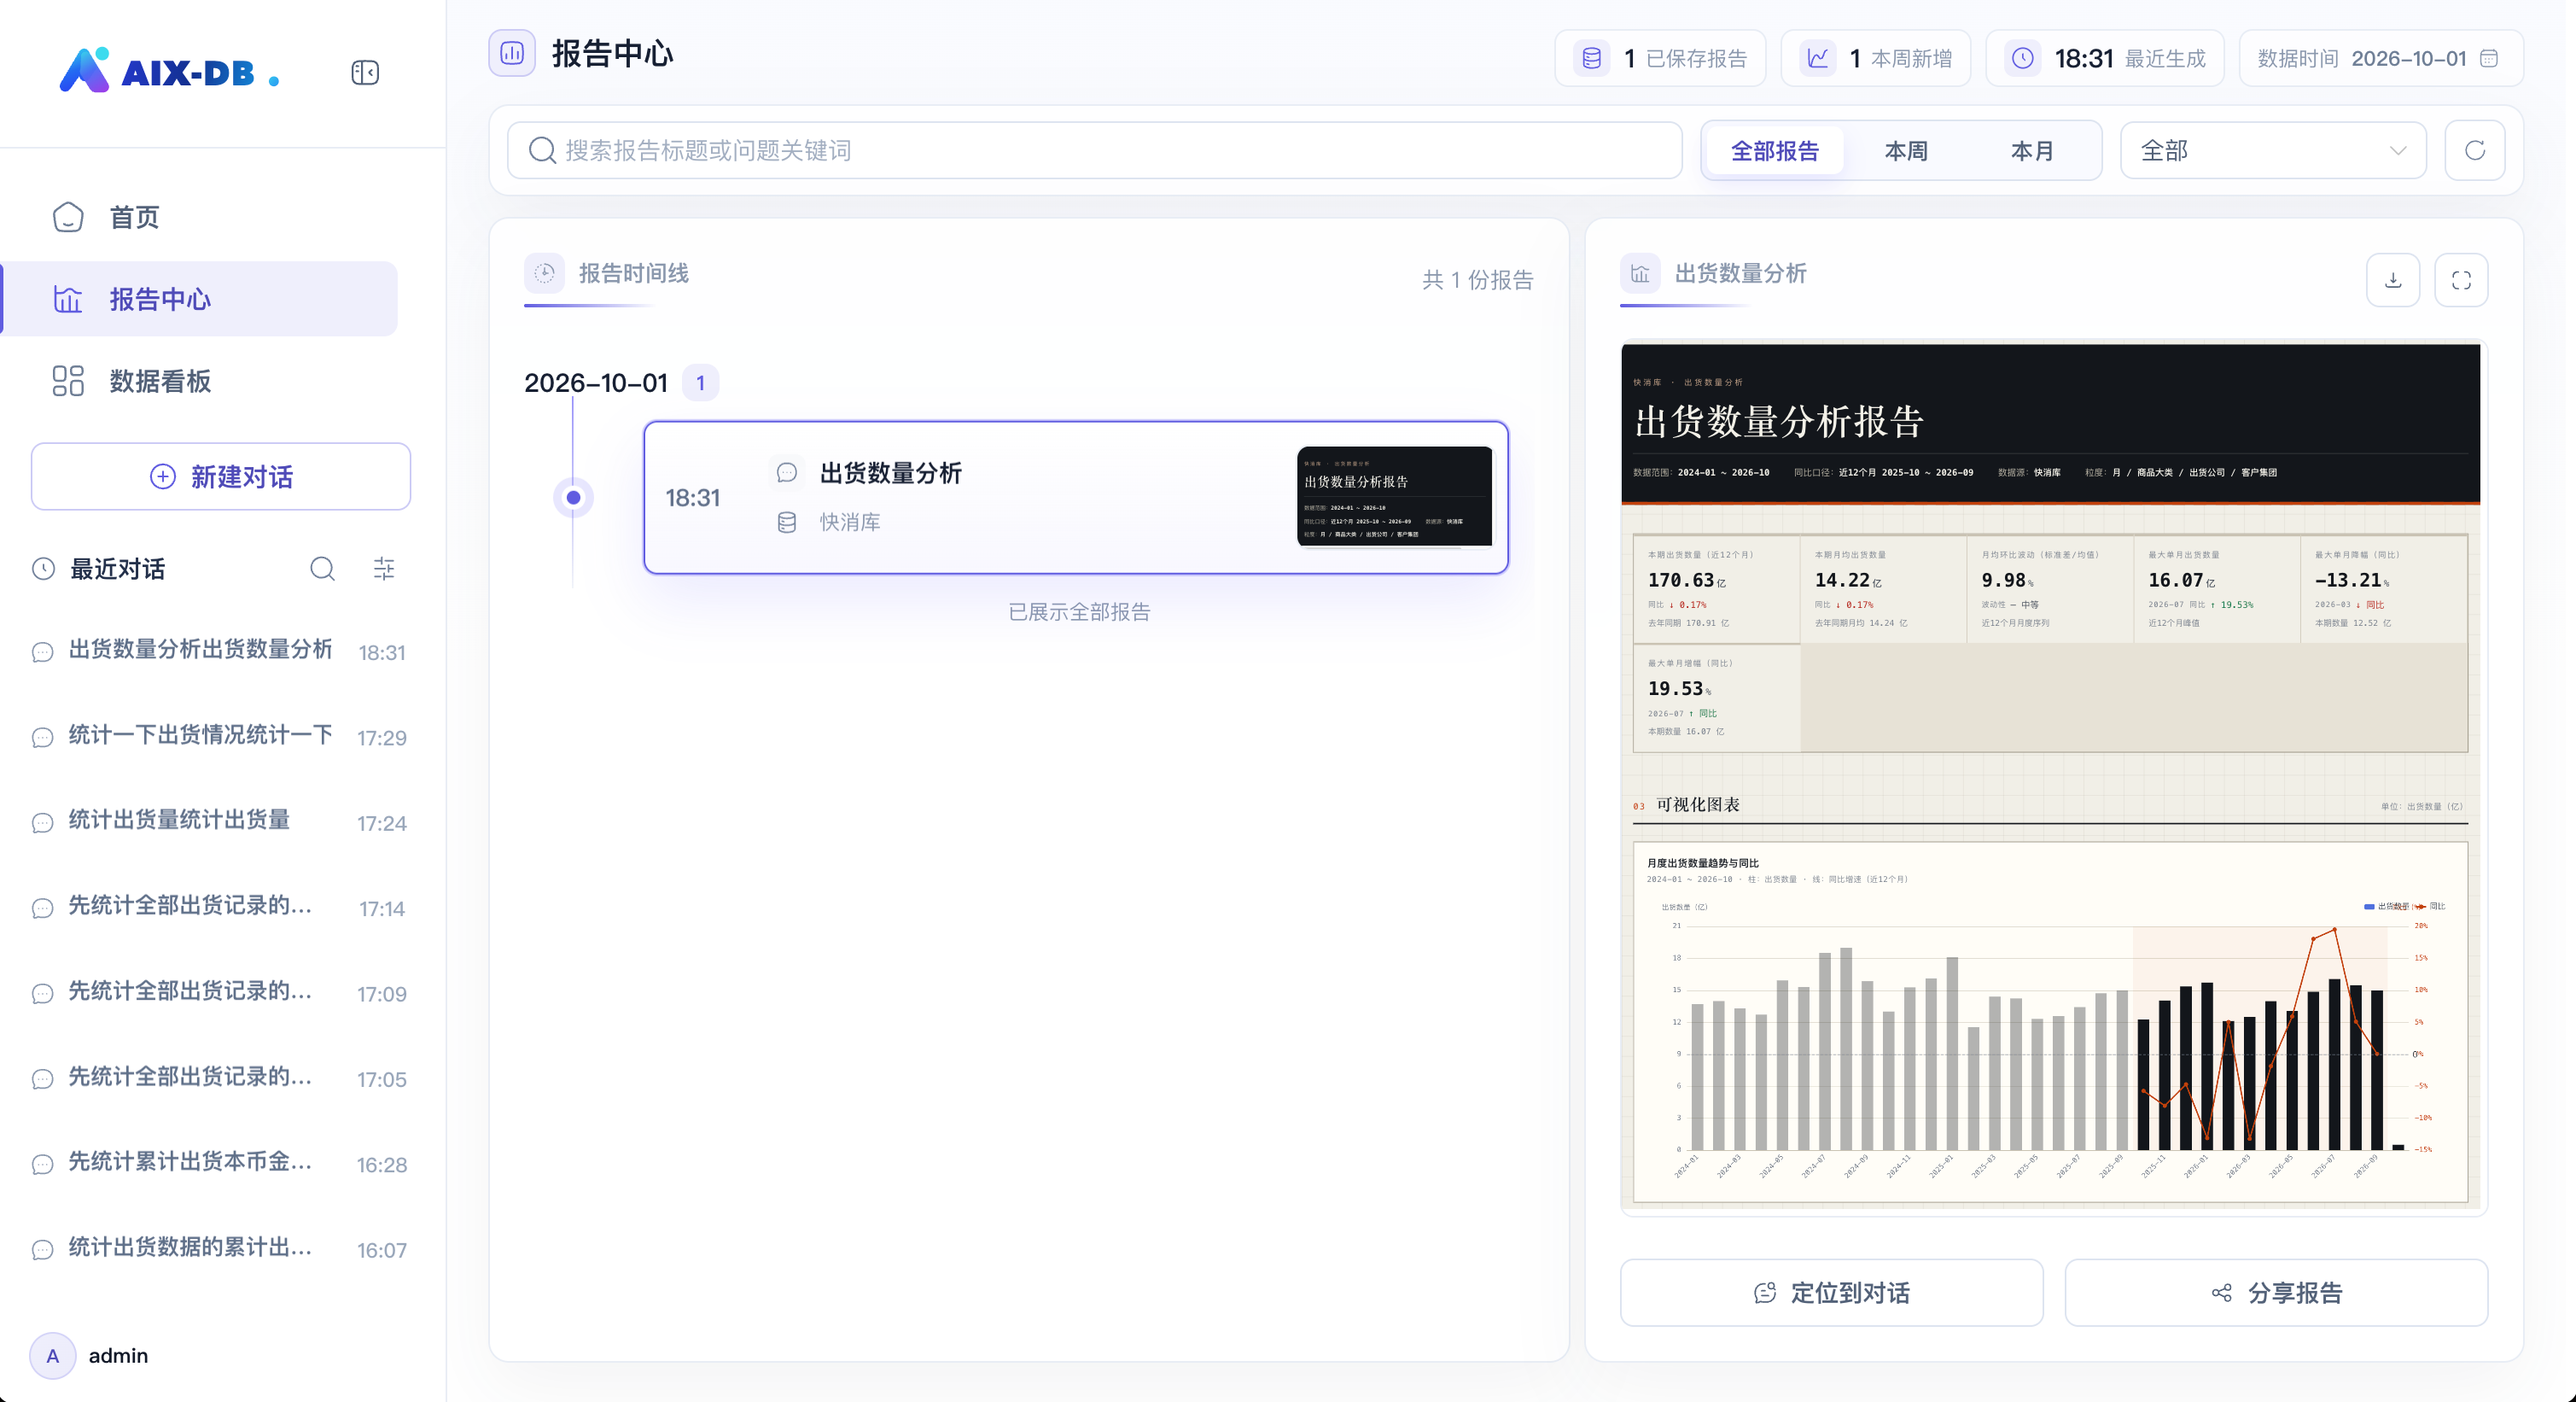Click the AIX-DB logo
Image resolution: width=2576 pixels, height=1402 pixels.
169,71
